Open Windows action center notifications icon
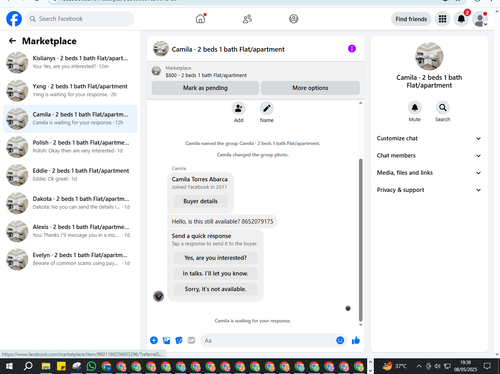Screen dimensions: 500x374 pos(487,366)
